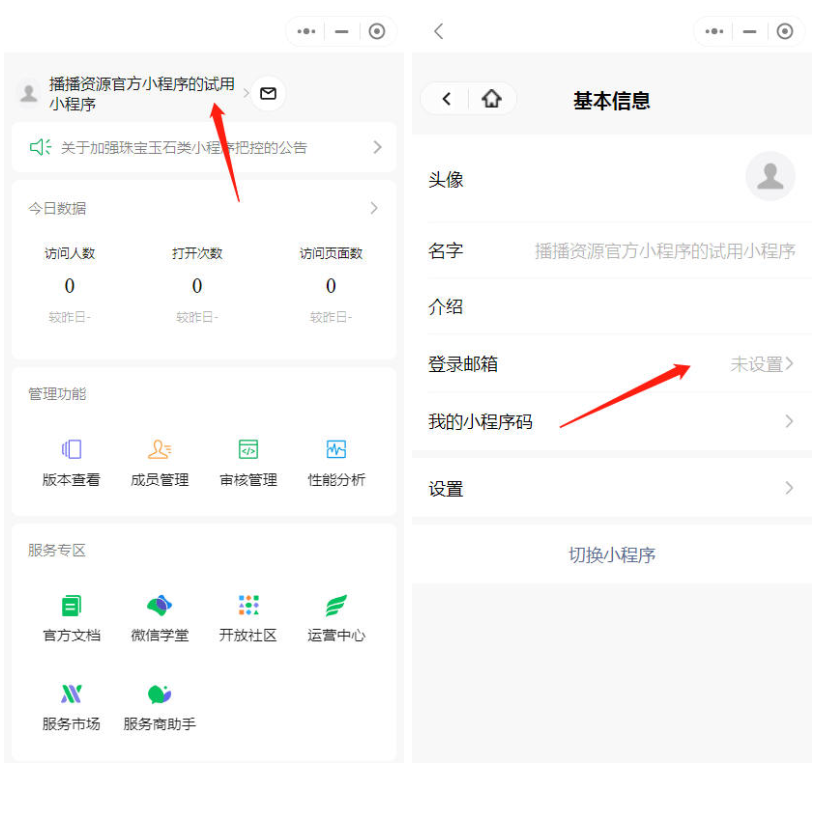The height and width of the screenshot is (834, 828).
Task: Open 服务市场 icon
Action: click(71, 694)
